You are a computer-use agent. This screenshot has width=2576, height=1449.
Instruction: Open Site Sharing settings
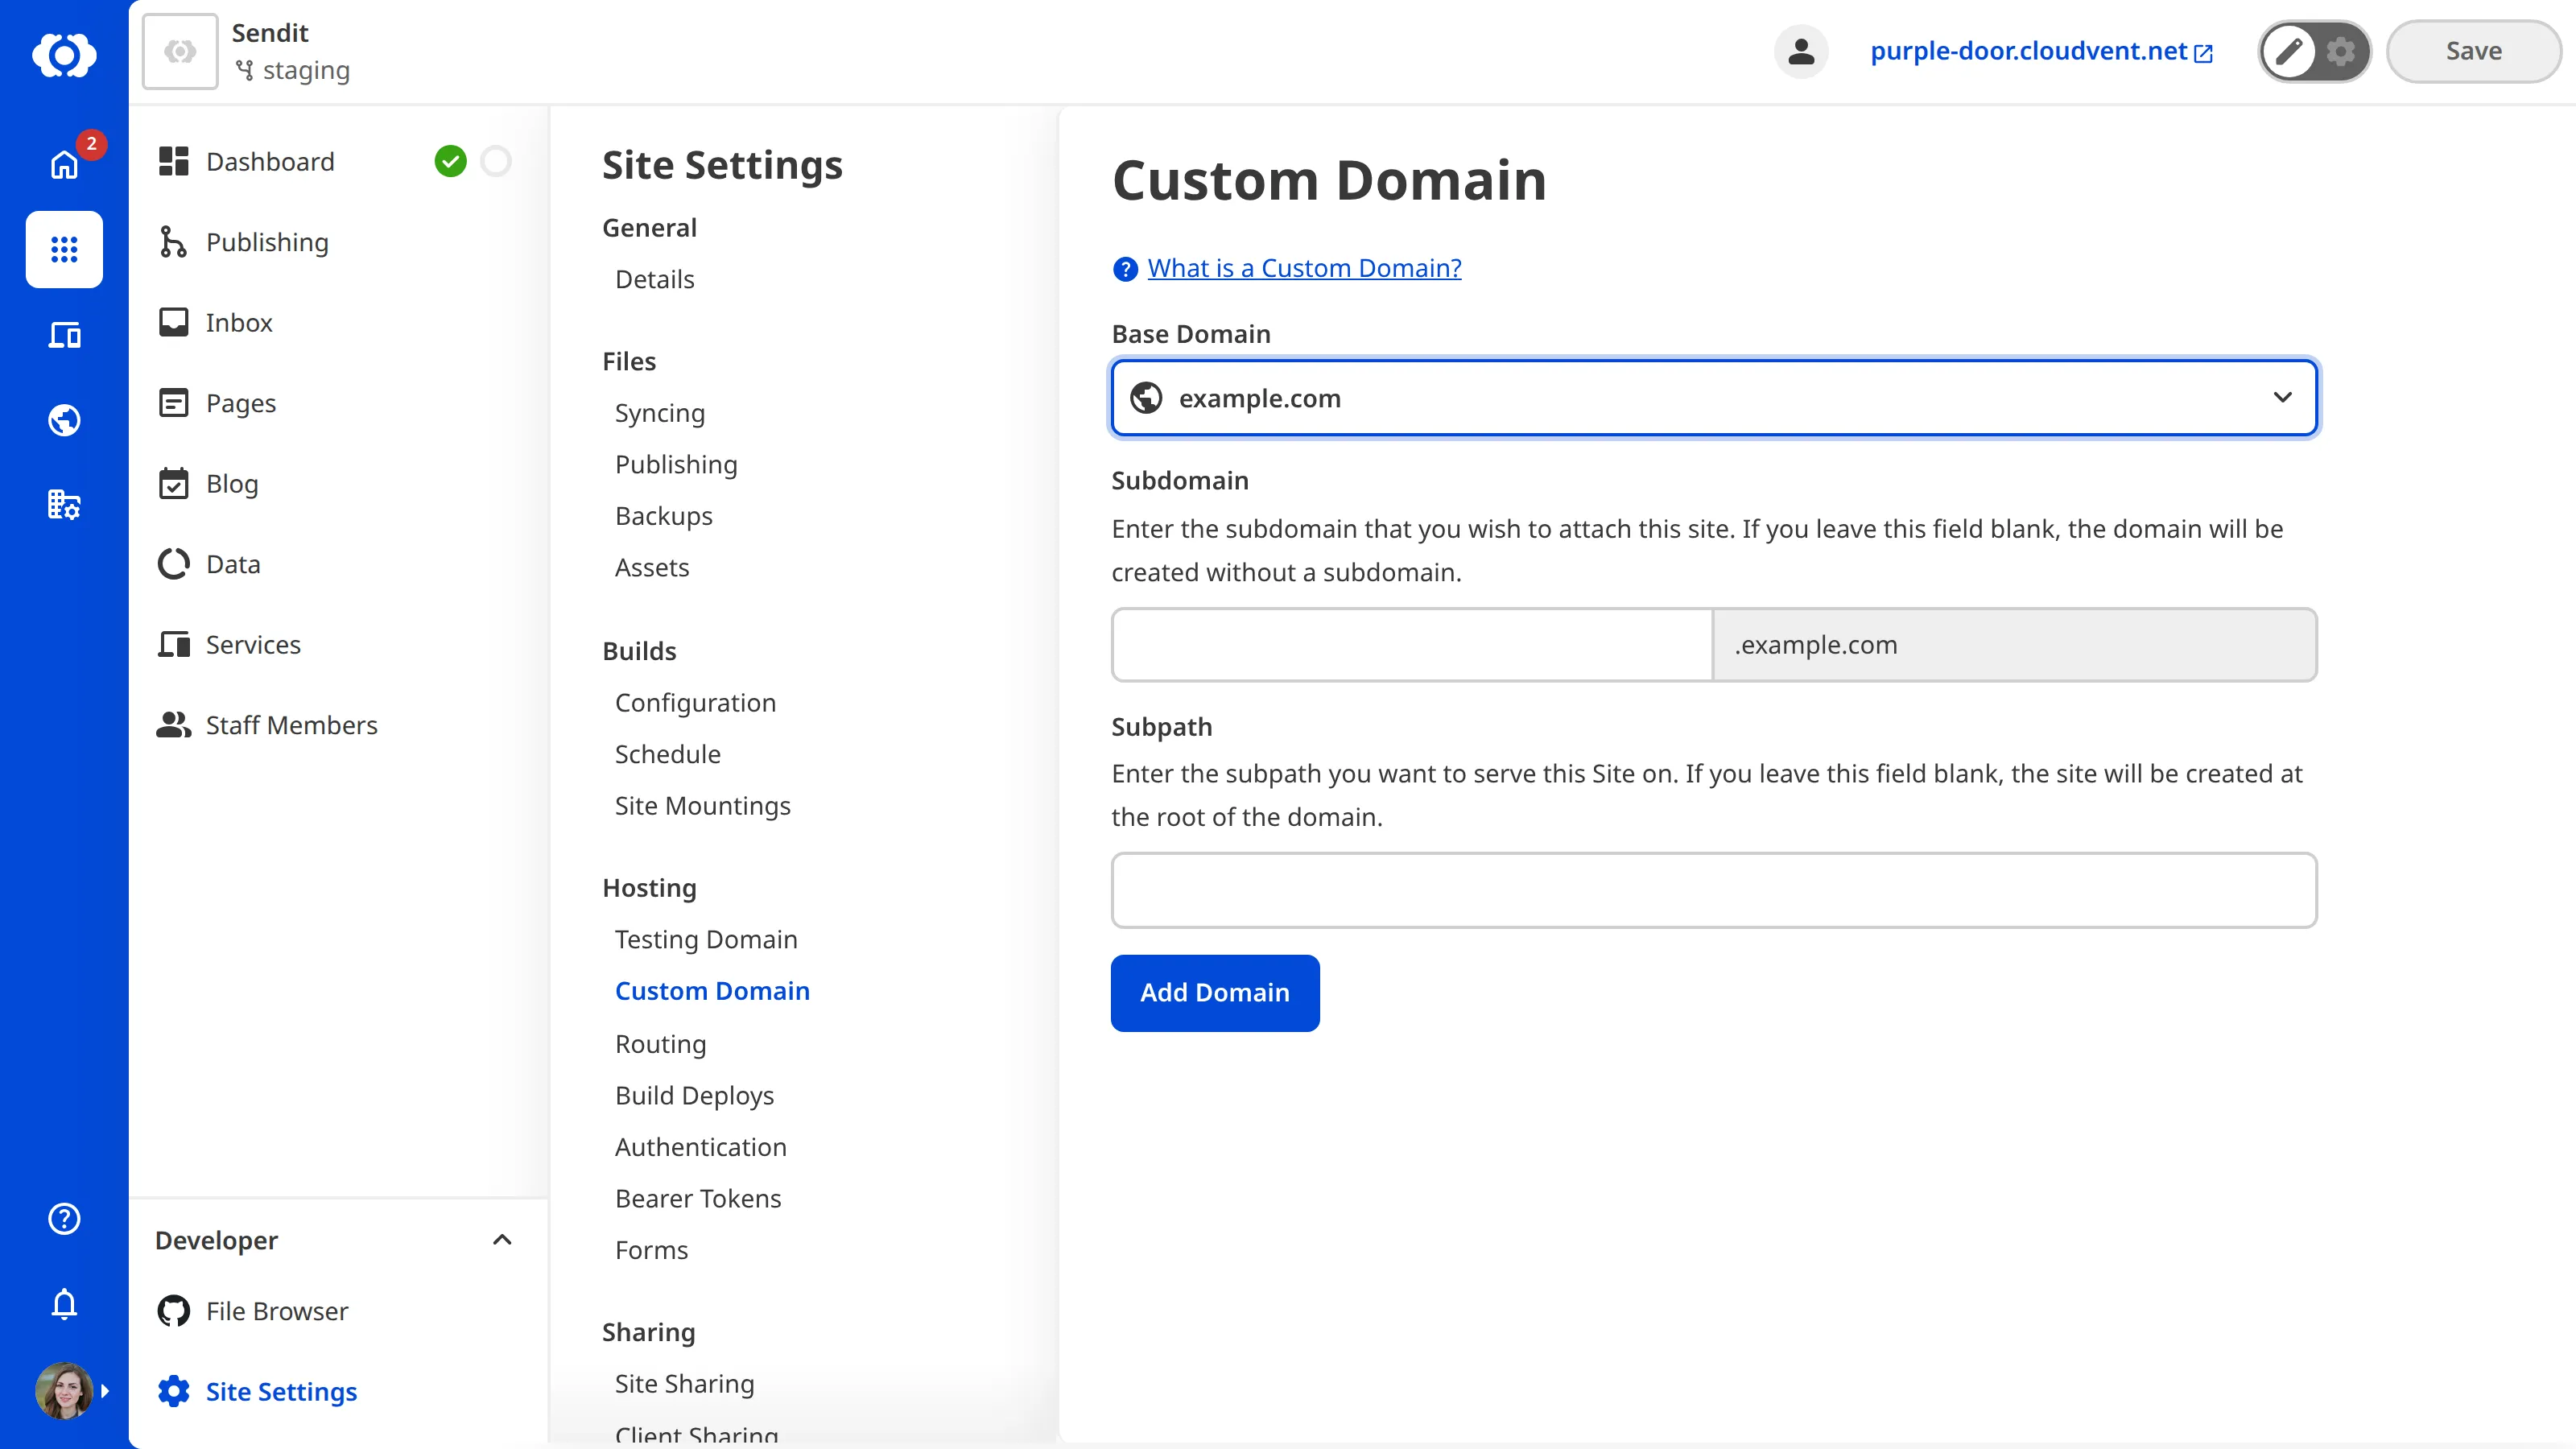click(x=684, y=1384)
